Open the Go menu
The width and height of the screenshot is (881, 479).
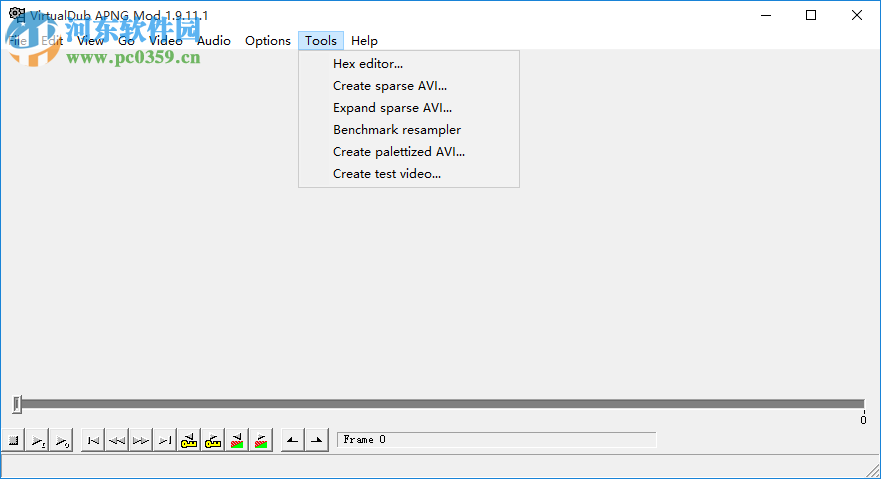coord(126,40)
